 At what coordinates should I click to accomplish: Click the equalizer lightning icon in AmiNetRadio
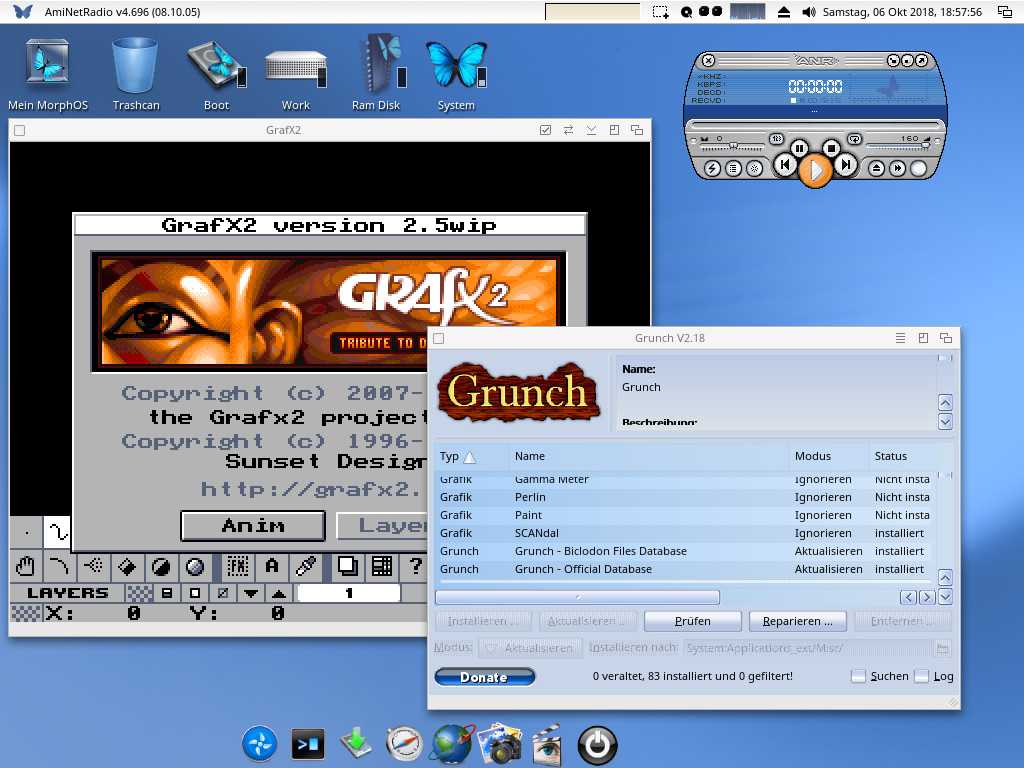[x=712, y=169]
